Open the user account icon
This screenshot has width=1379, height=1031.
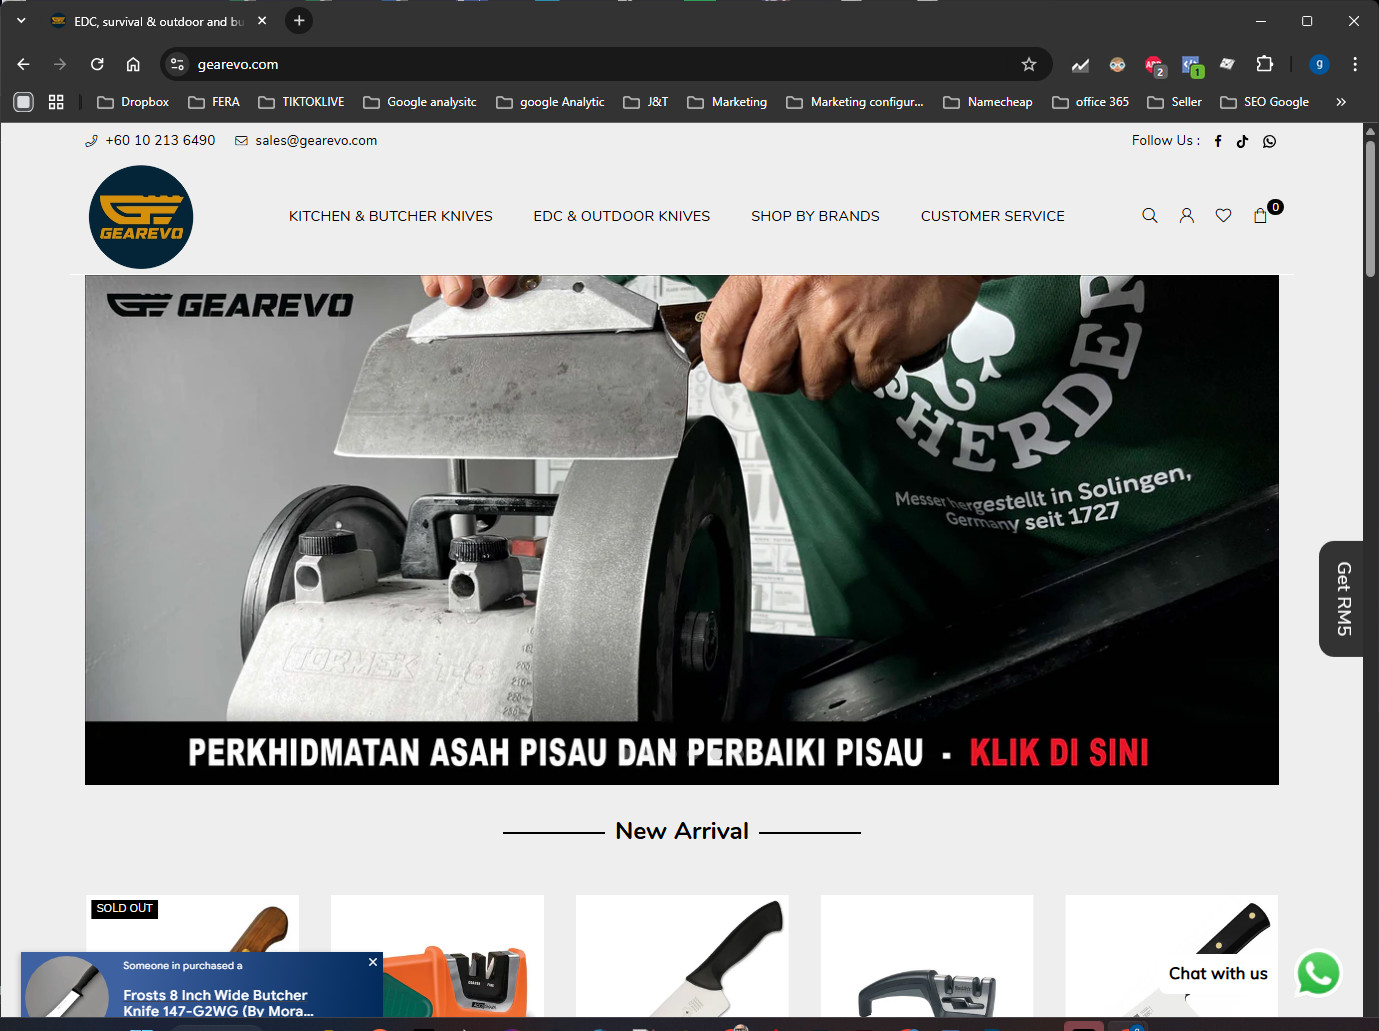(1187, 216)
